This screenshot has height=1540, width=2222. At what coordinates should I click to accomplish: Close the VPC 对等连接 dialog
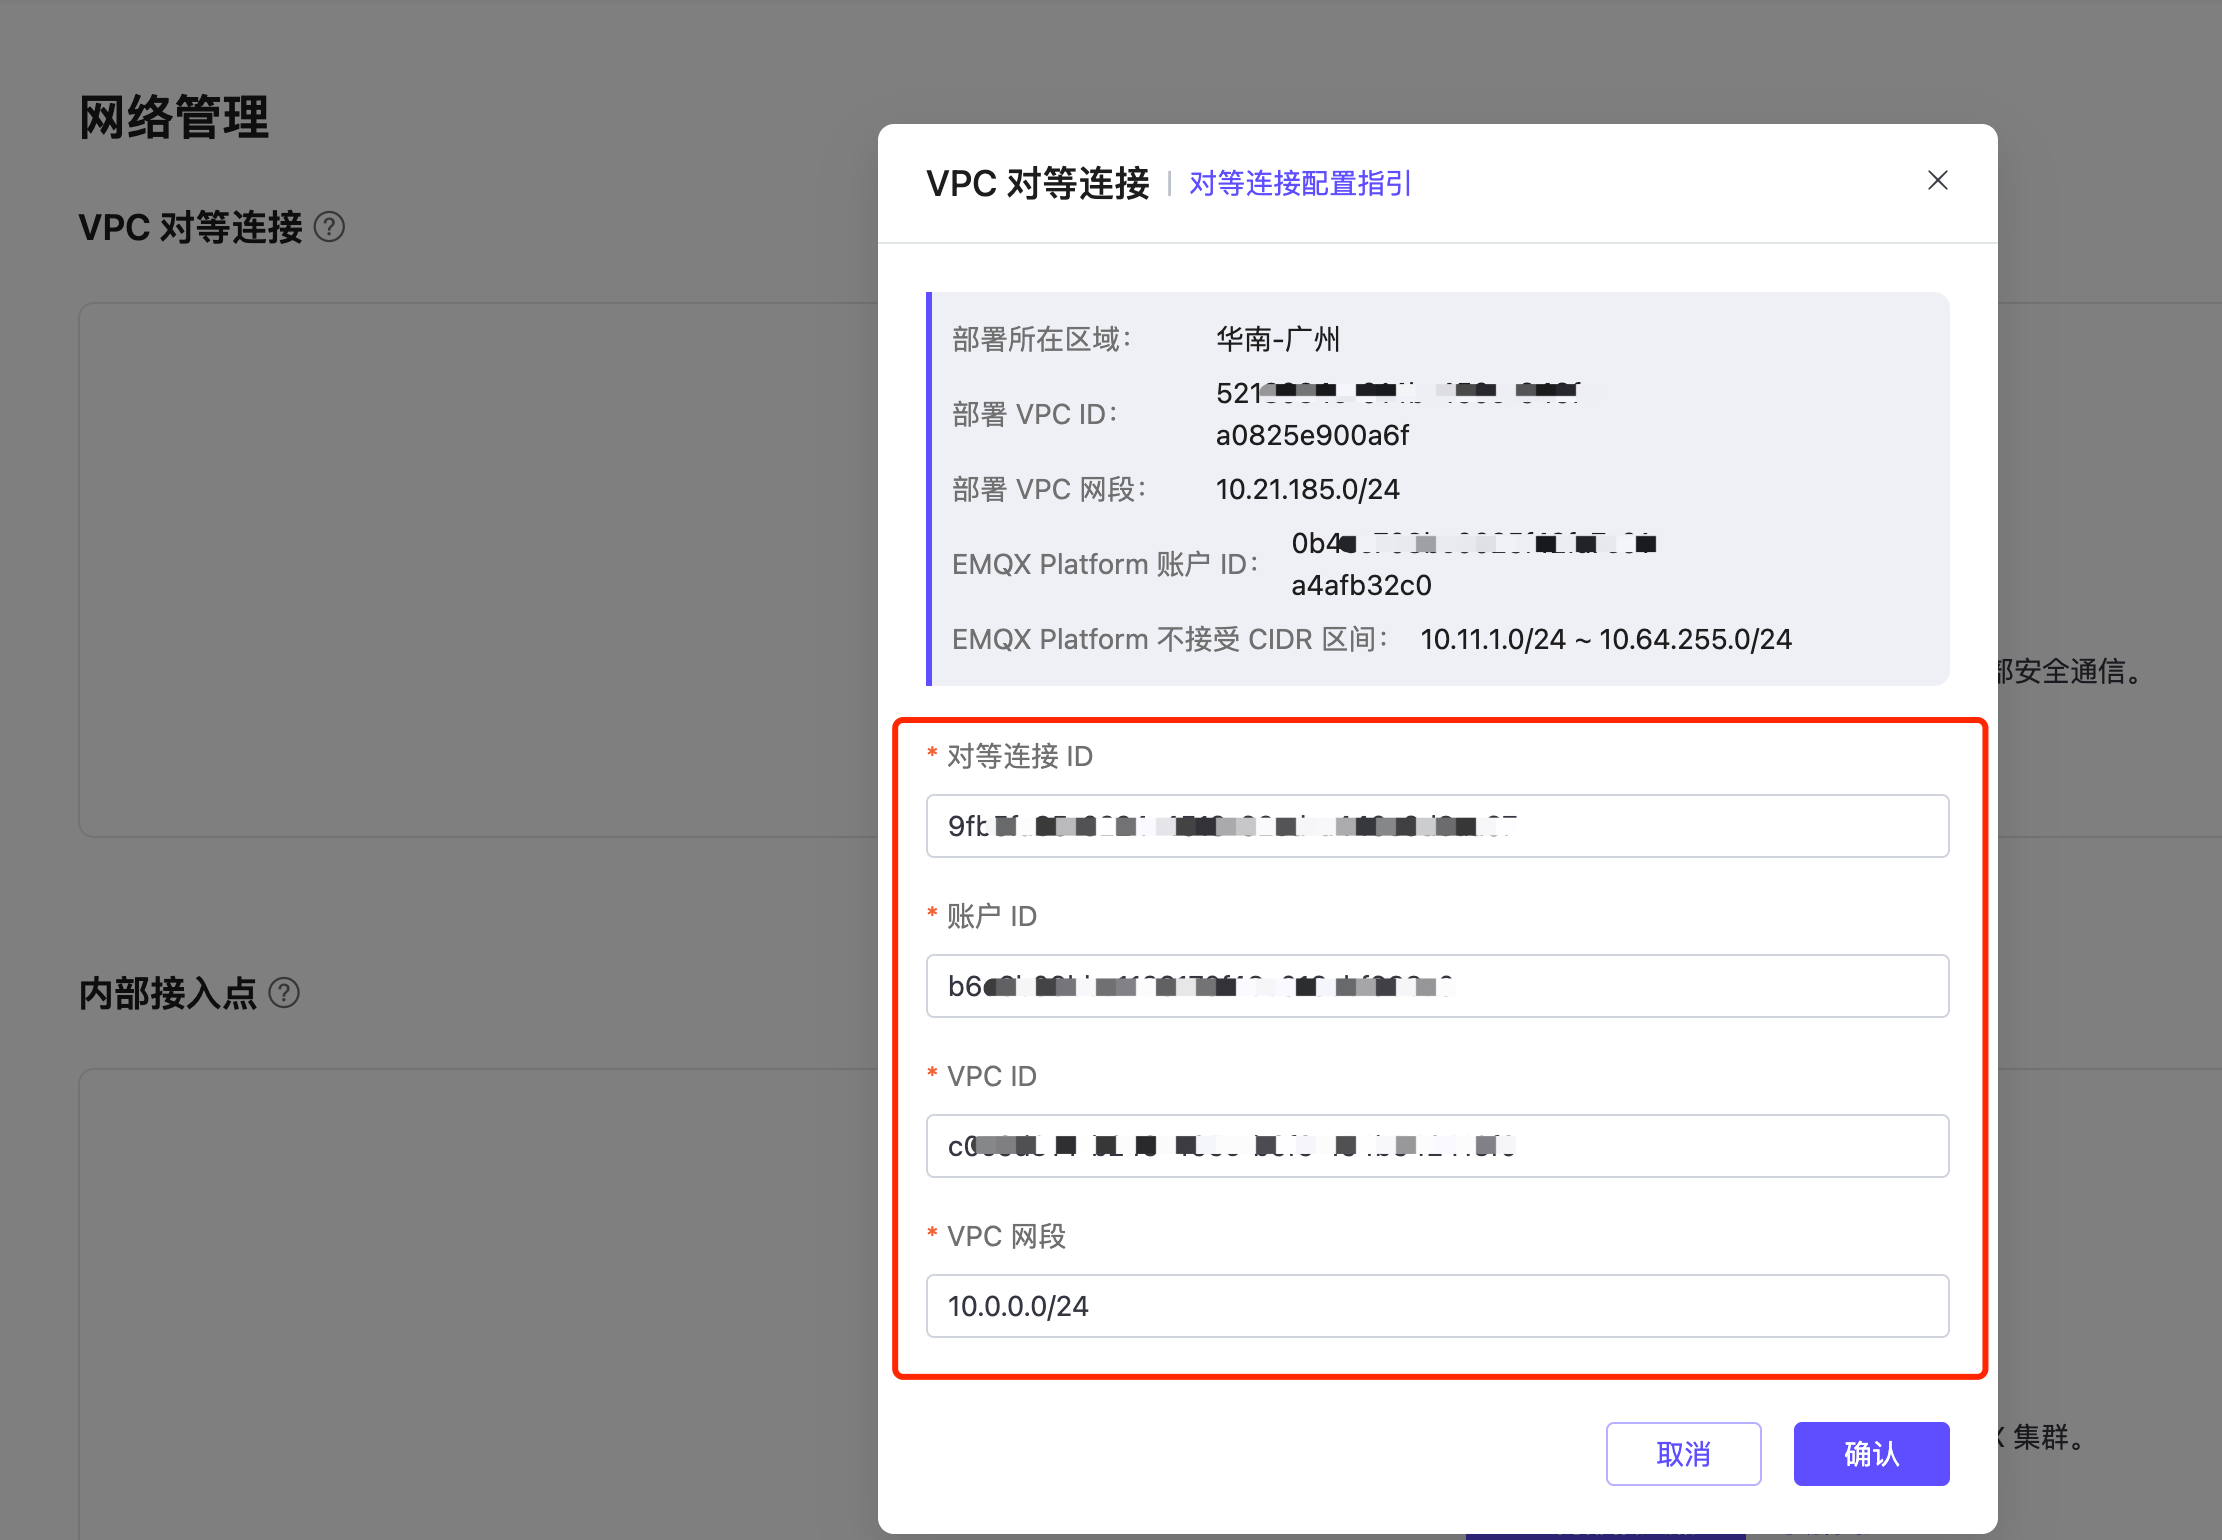tap(1938, 180)
